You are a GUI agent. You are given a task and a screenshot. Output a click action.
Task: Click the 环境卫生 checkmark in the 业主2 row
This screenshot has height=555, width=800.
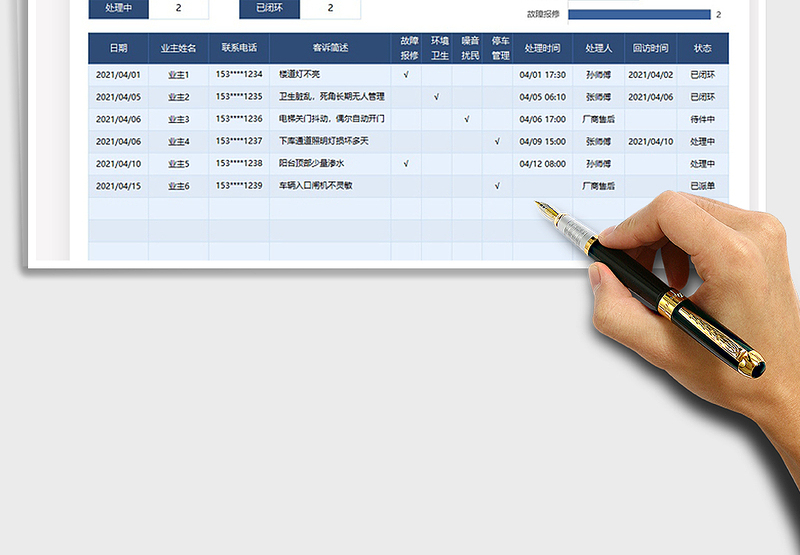point(436,97)
